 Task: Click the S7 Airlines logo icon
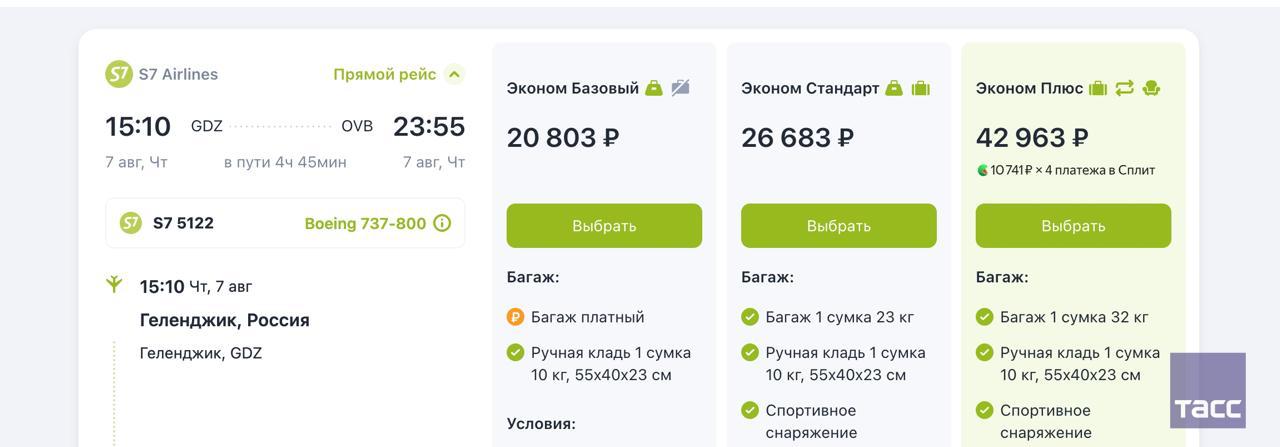(x=119, y=74)
